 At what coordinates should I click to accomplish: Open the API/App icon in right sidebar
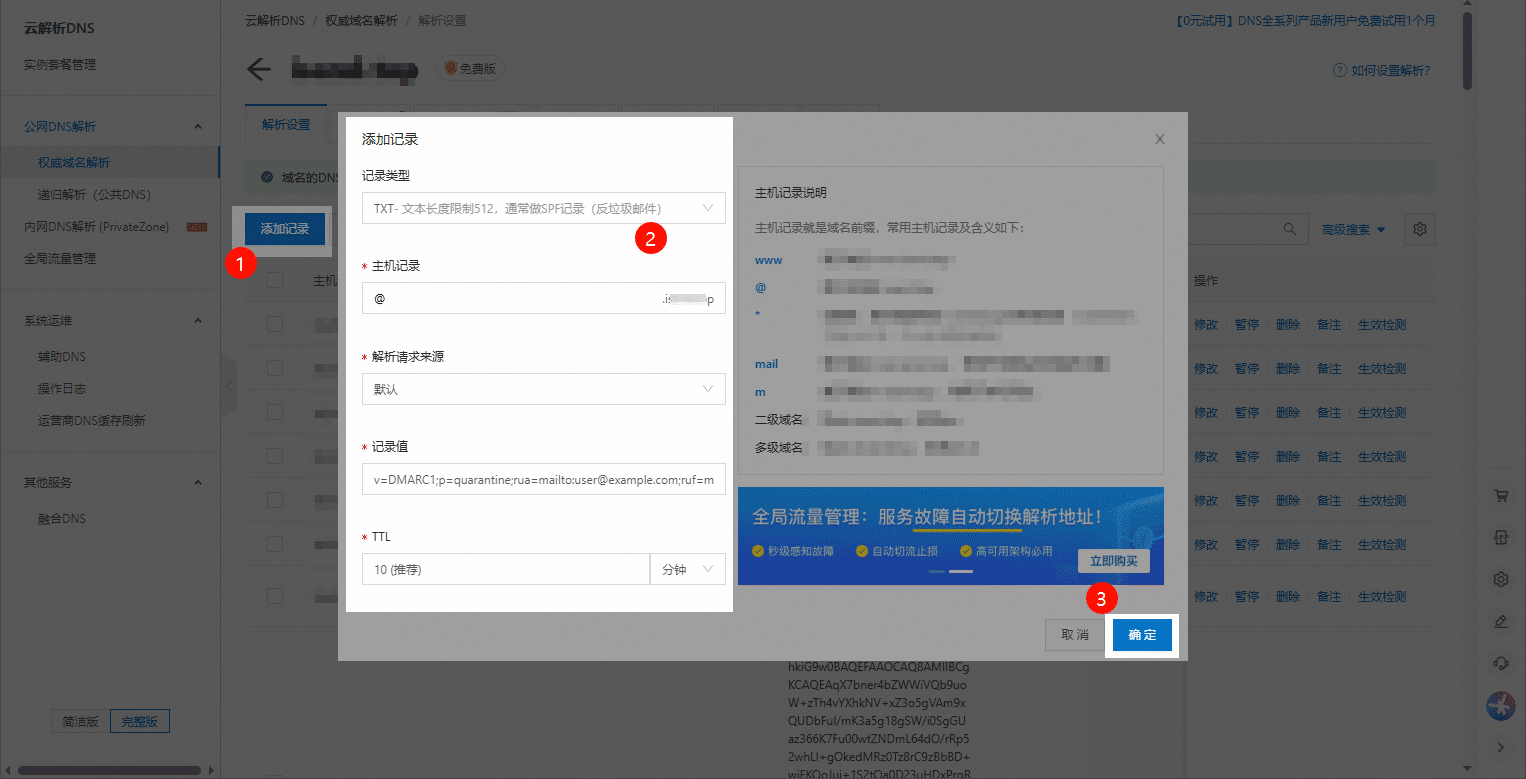click(x=1501, y=537)
